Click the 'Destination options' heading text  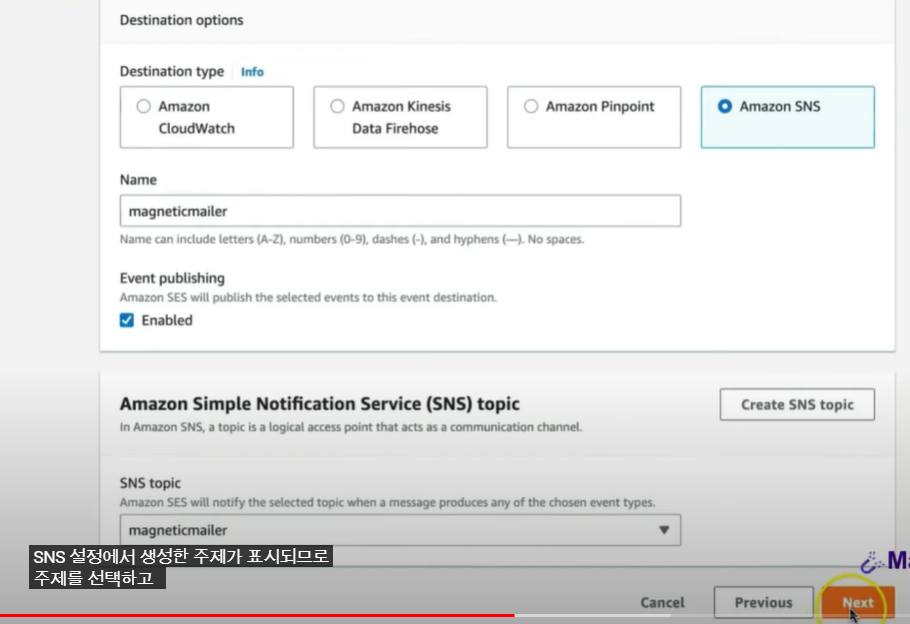click(182, 20)
